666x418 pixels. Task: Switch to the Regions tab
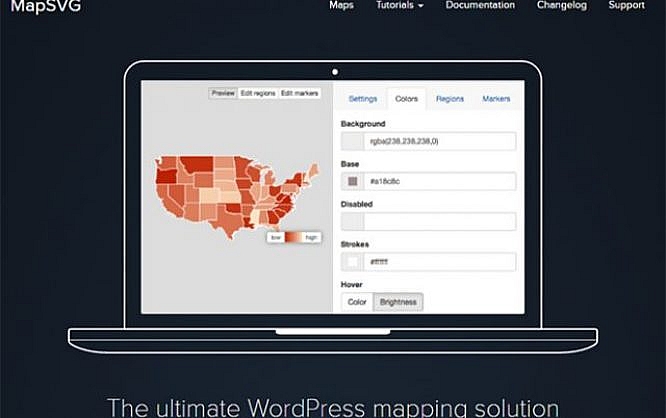tap(450, 99)
